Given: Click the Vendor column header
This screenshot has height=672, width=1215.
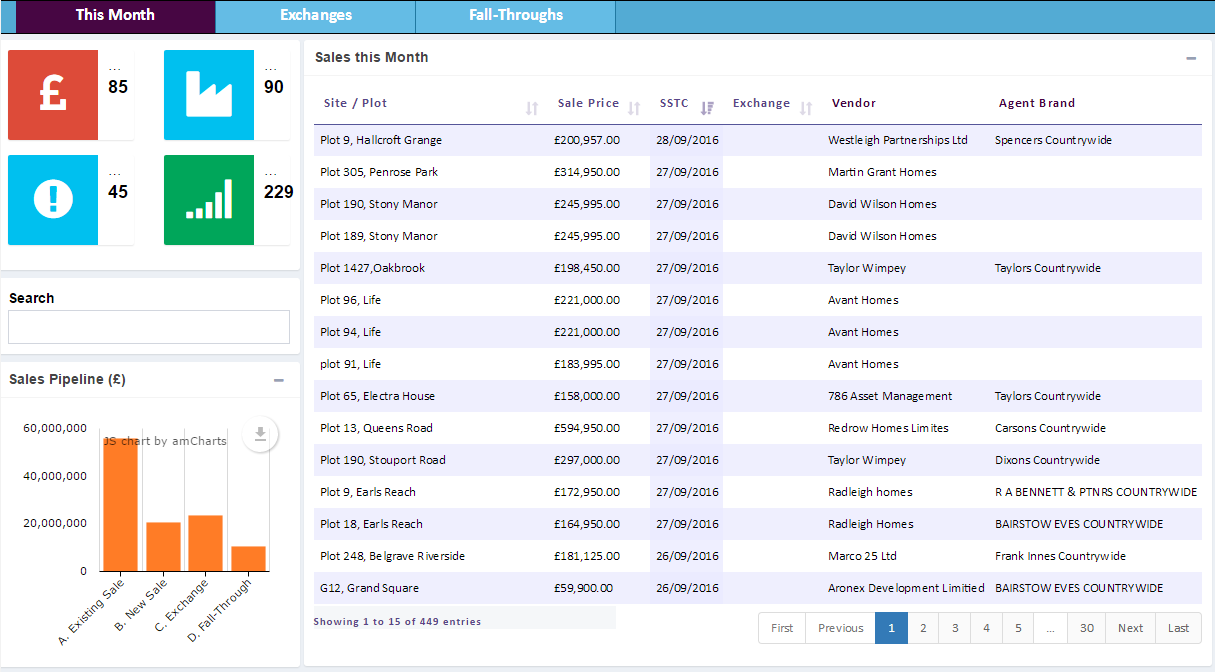Looking at the screenshot, I should [x=853, y=103].
